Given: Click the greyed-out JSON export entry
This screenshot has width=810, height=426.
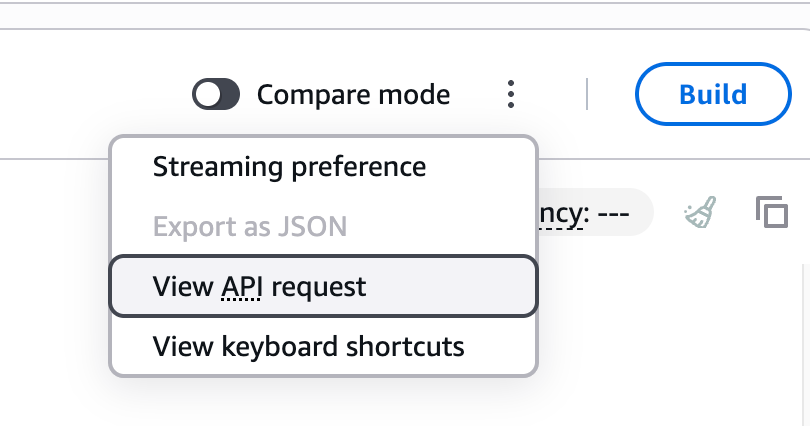Looking at the screenshot, I should tap(249, 227).
